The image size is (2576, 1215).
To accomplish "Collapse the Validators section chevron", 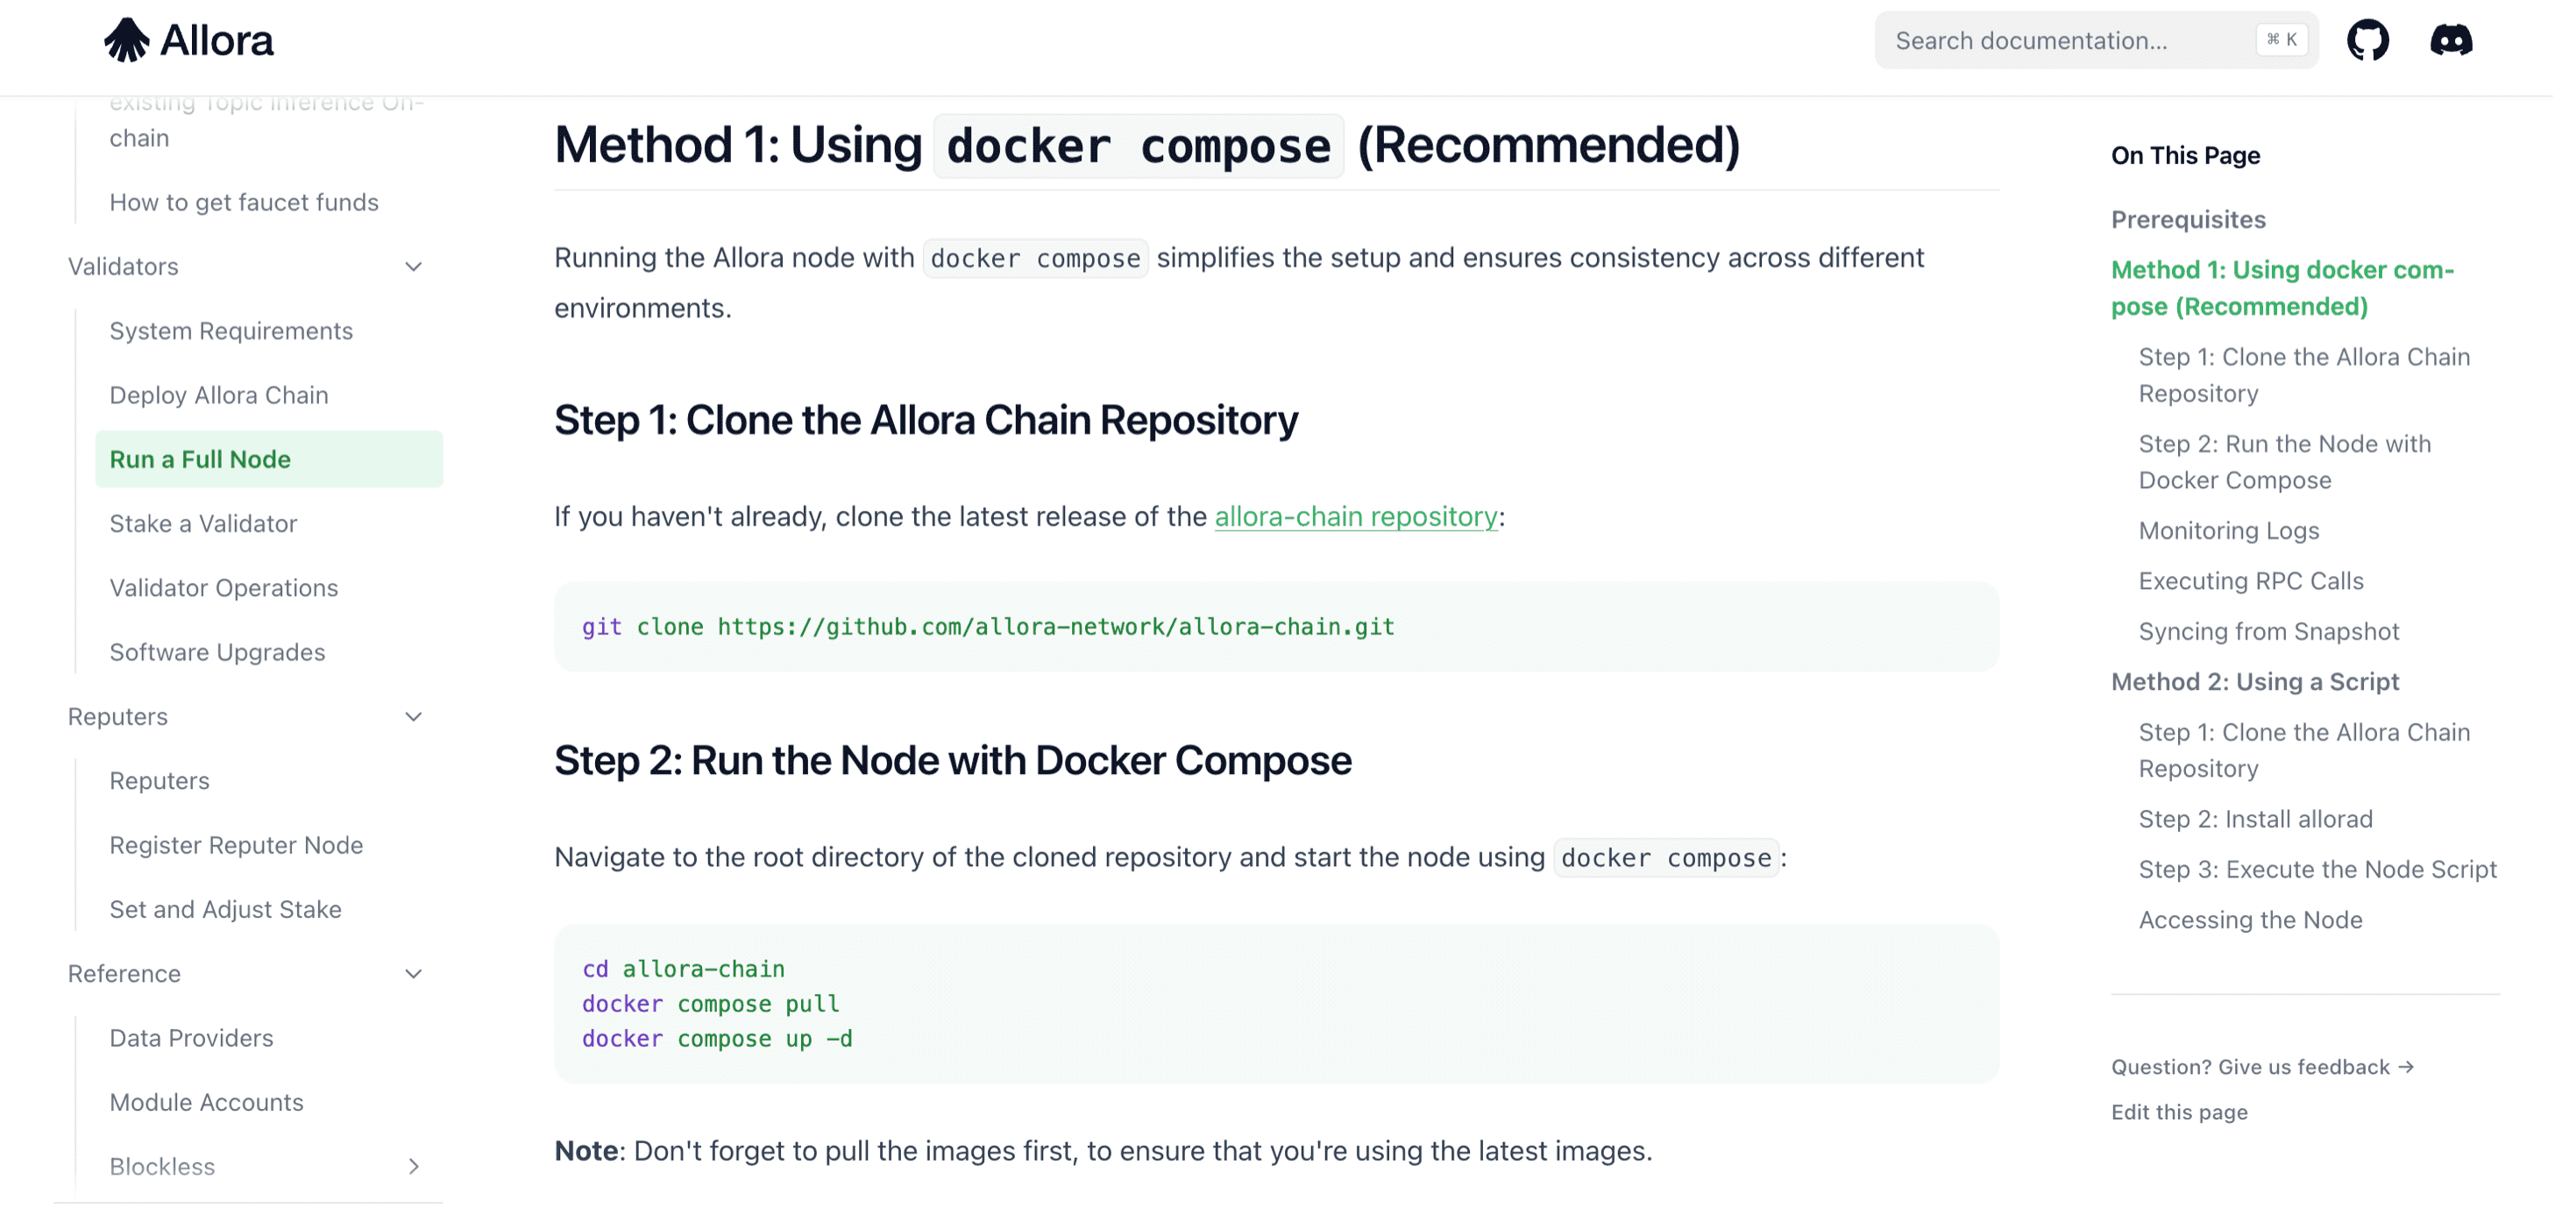I will pos(413,267).
